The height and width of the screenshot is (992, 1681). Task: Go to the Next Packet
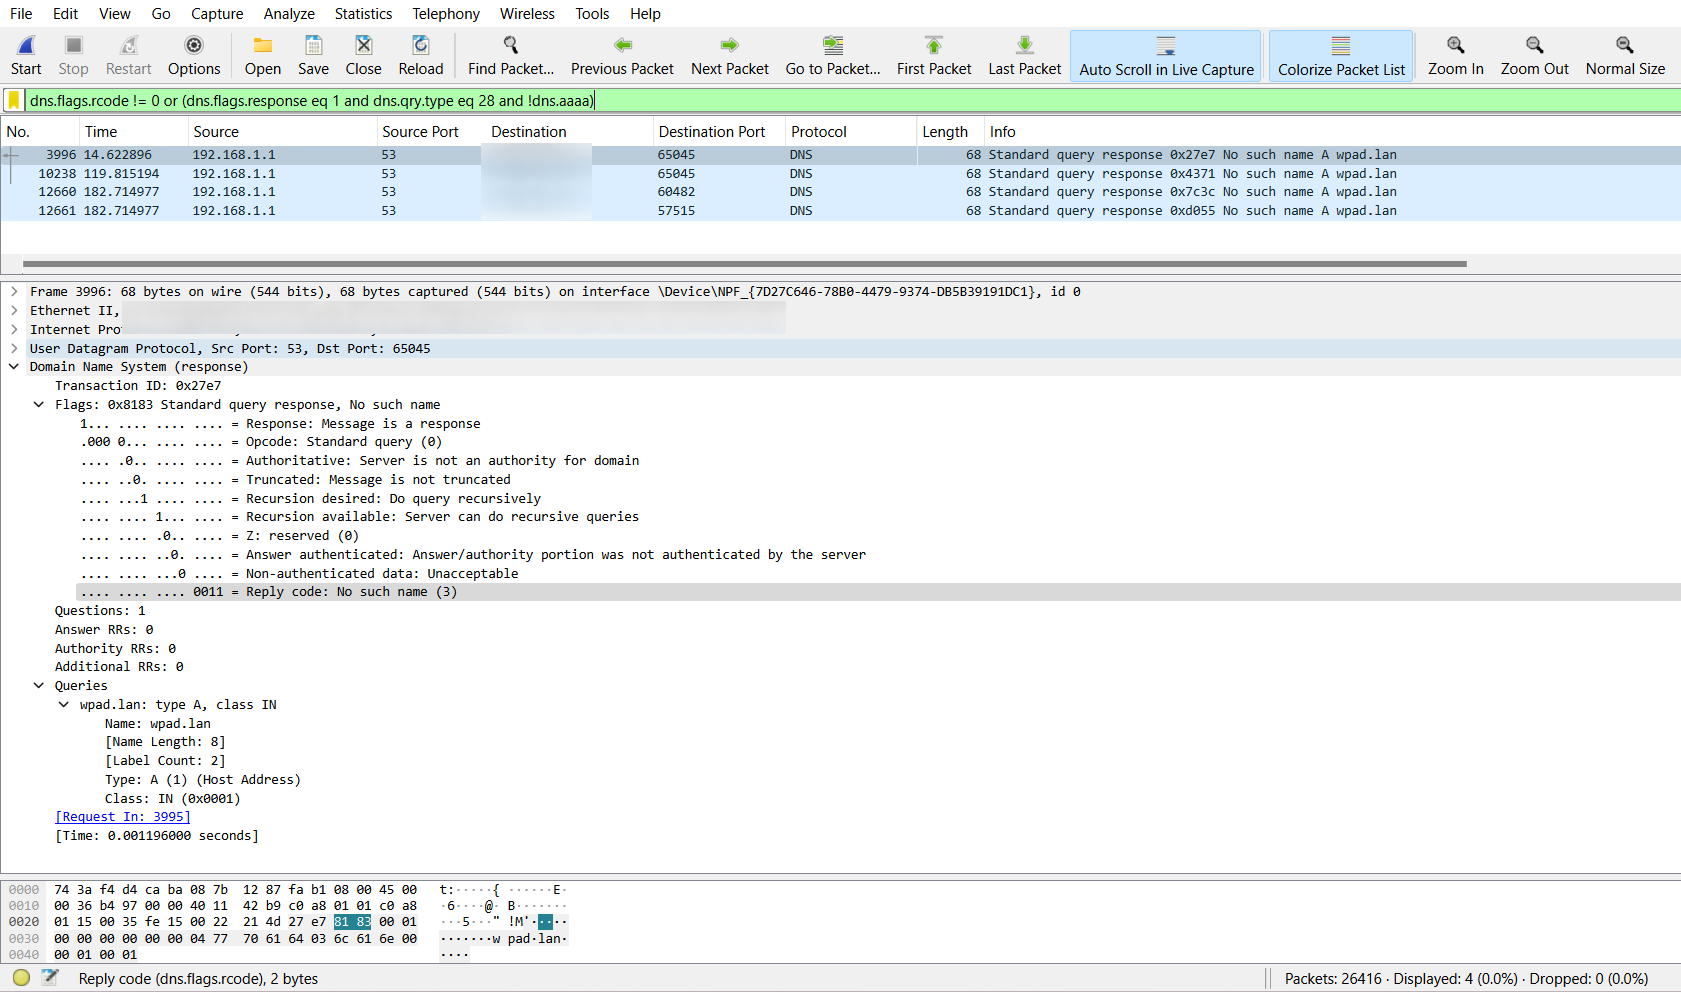[729, 45]
